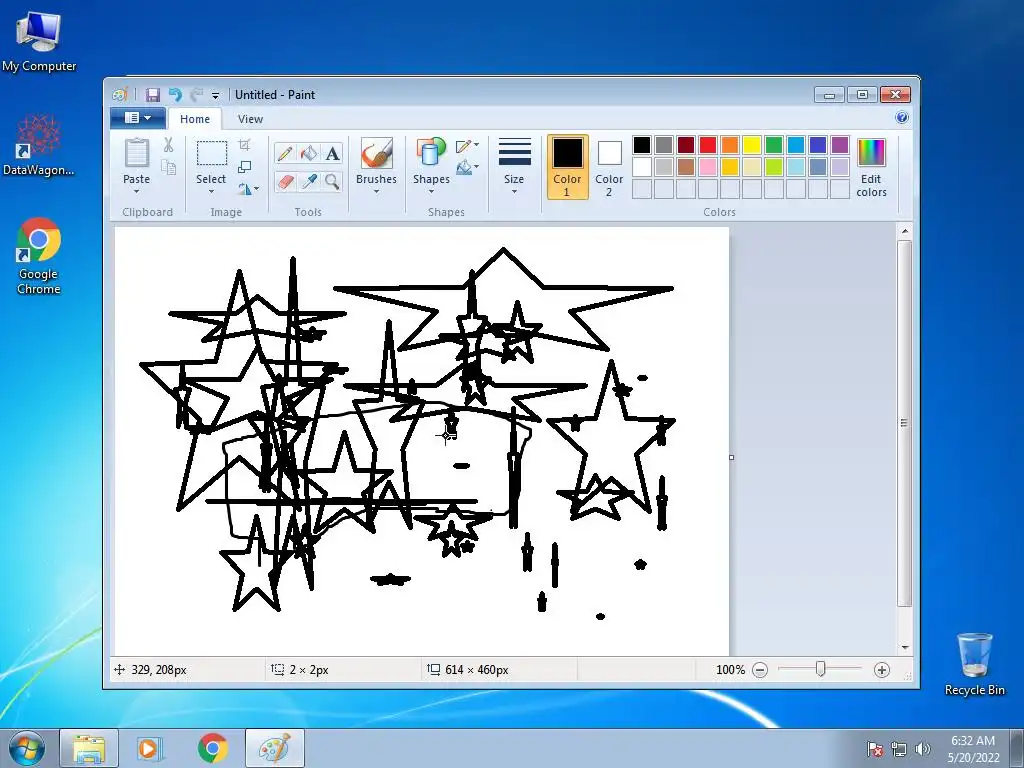Image resolution: width=1024 pixels, height=768 pixels.
Task: Click the network tray icon
Action: point(899,749)
